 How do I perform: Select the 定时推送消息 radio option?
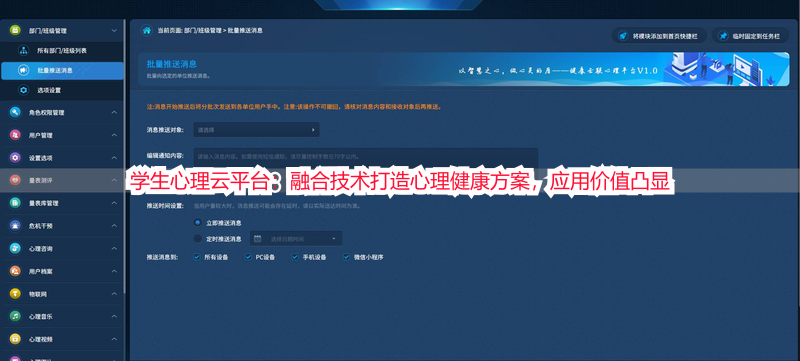coord(198,238)
